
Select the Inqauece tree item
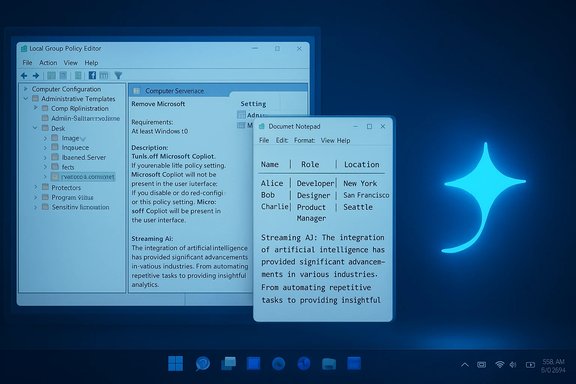click(75, 147)
